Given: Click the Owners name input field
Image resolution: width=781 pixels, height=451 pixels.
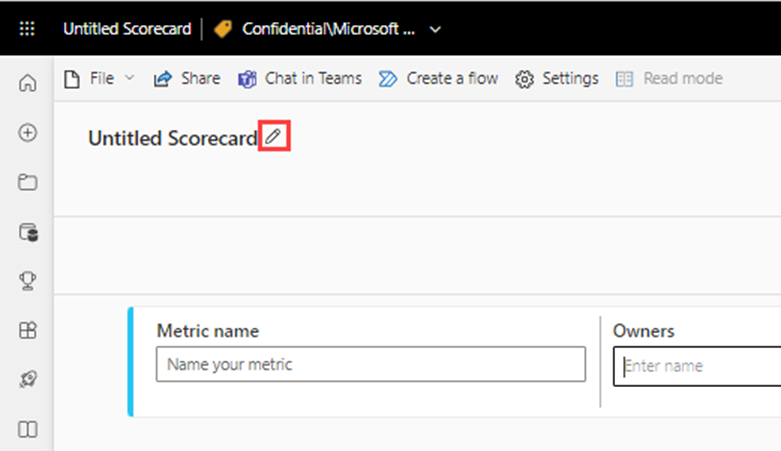Looking at the screenshot, I should pos(697,366).
